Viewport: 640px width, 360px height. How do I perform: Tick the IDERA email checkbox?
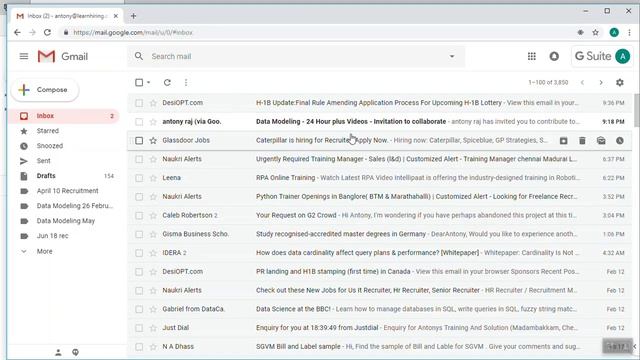coord(139,253)
